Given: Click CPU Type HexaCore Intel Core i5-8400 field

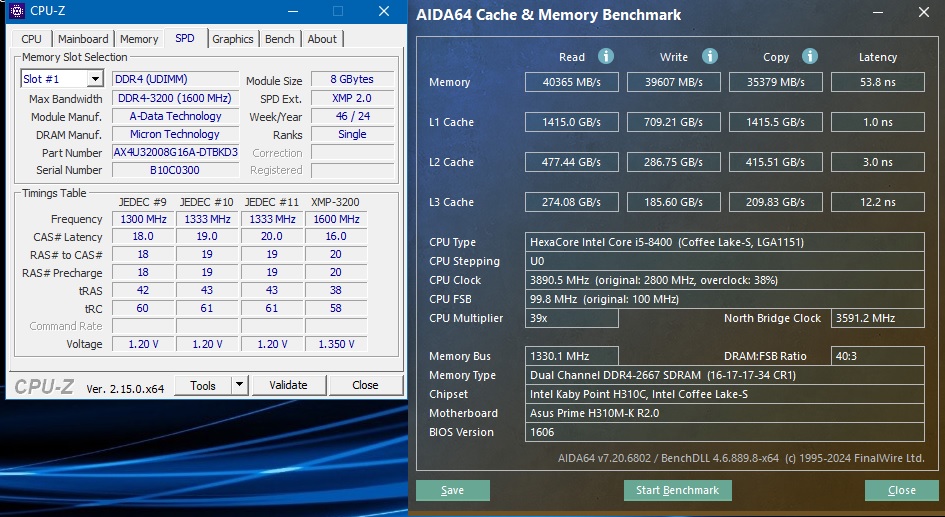Looking at the screenshot, I should coord(724,242).
